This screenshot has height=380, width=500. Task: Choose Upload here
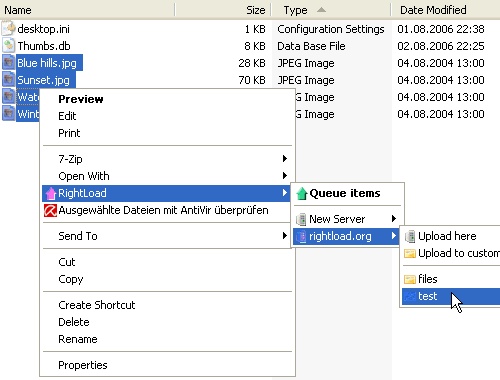click(x=451, y=236)
